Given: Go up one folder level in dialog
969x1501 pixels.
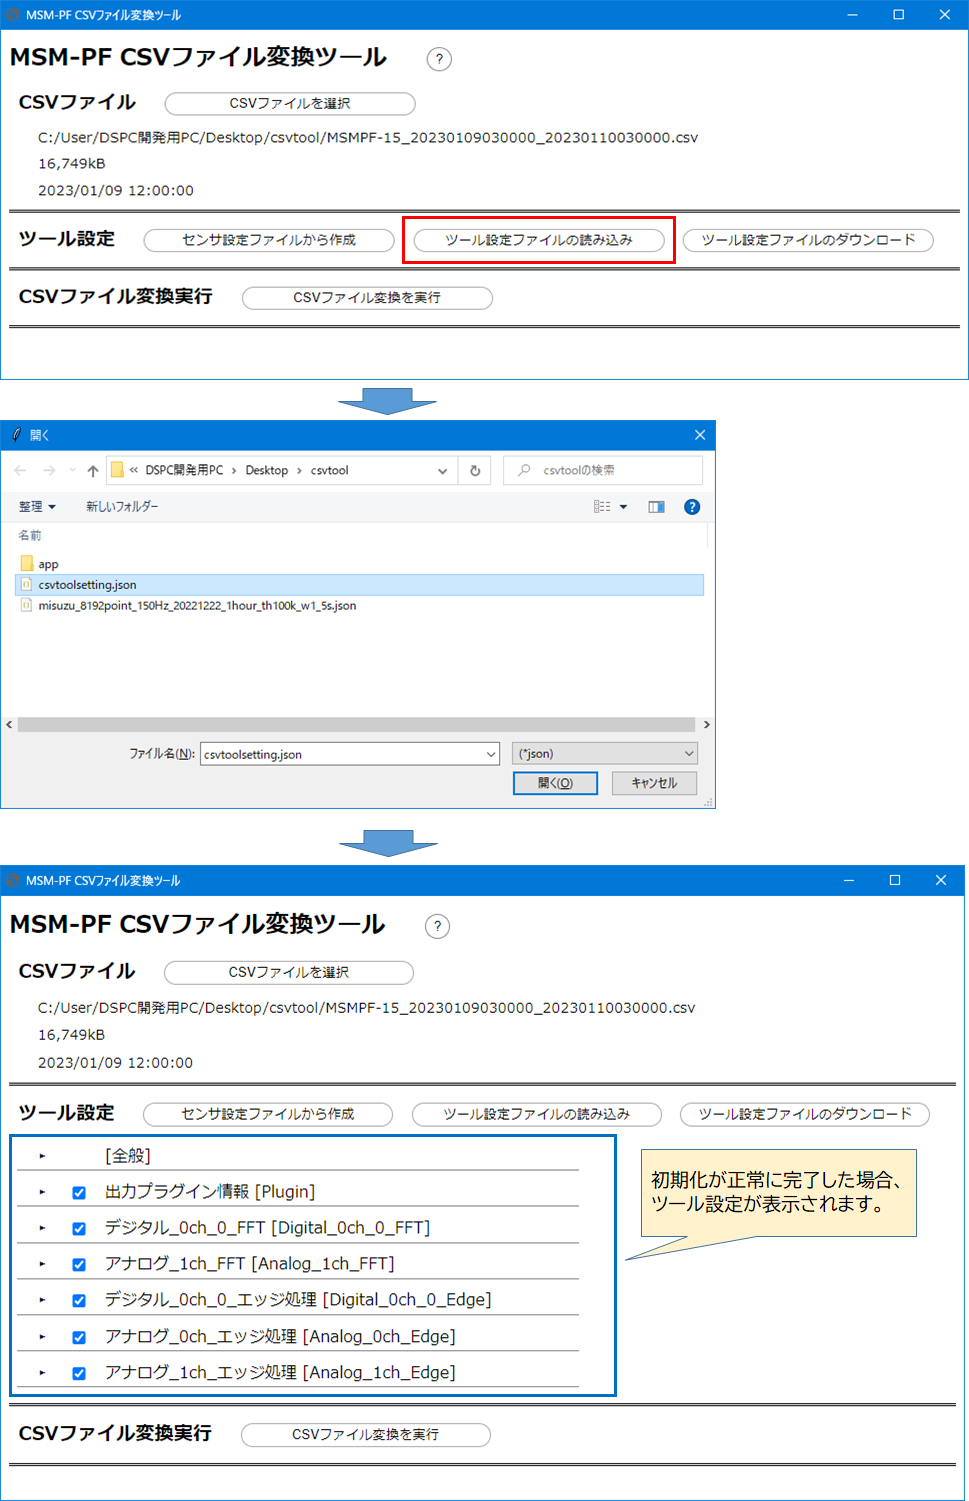Looking at the screenshot, I should (93, 470).
